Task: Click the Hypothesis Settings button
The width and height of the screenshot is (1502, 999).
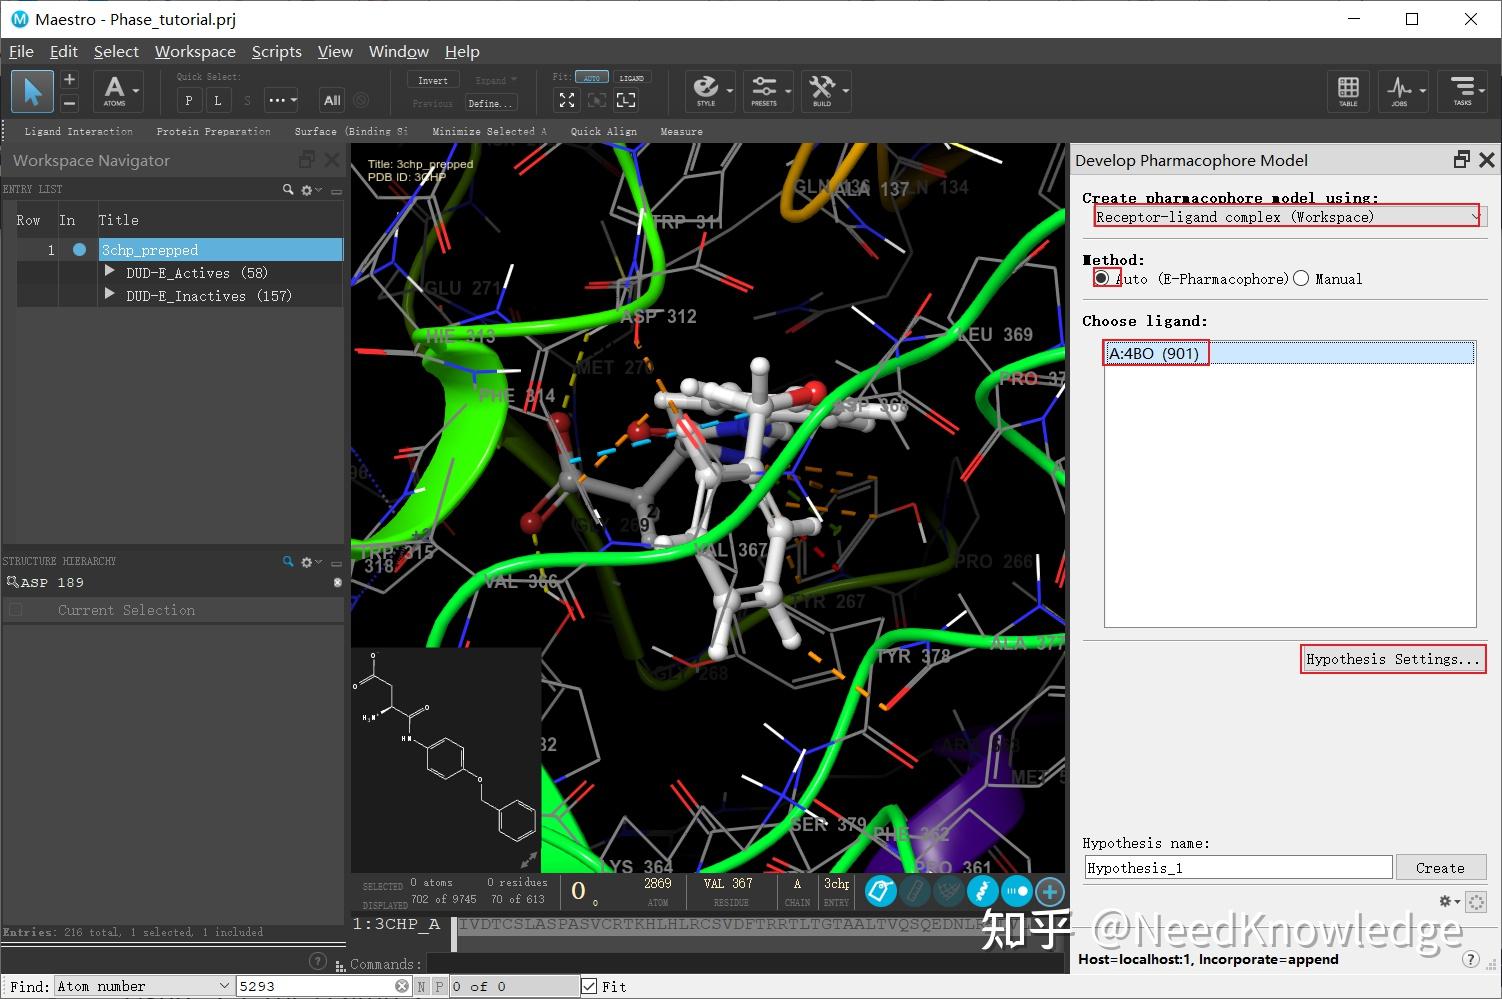Action: point(1392,658)
